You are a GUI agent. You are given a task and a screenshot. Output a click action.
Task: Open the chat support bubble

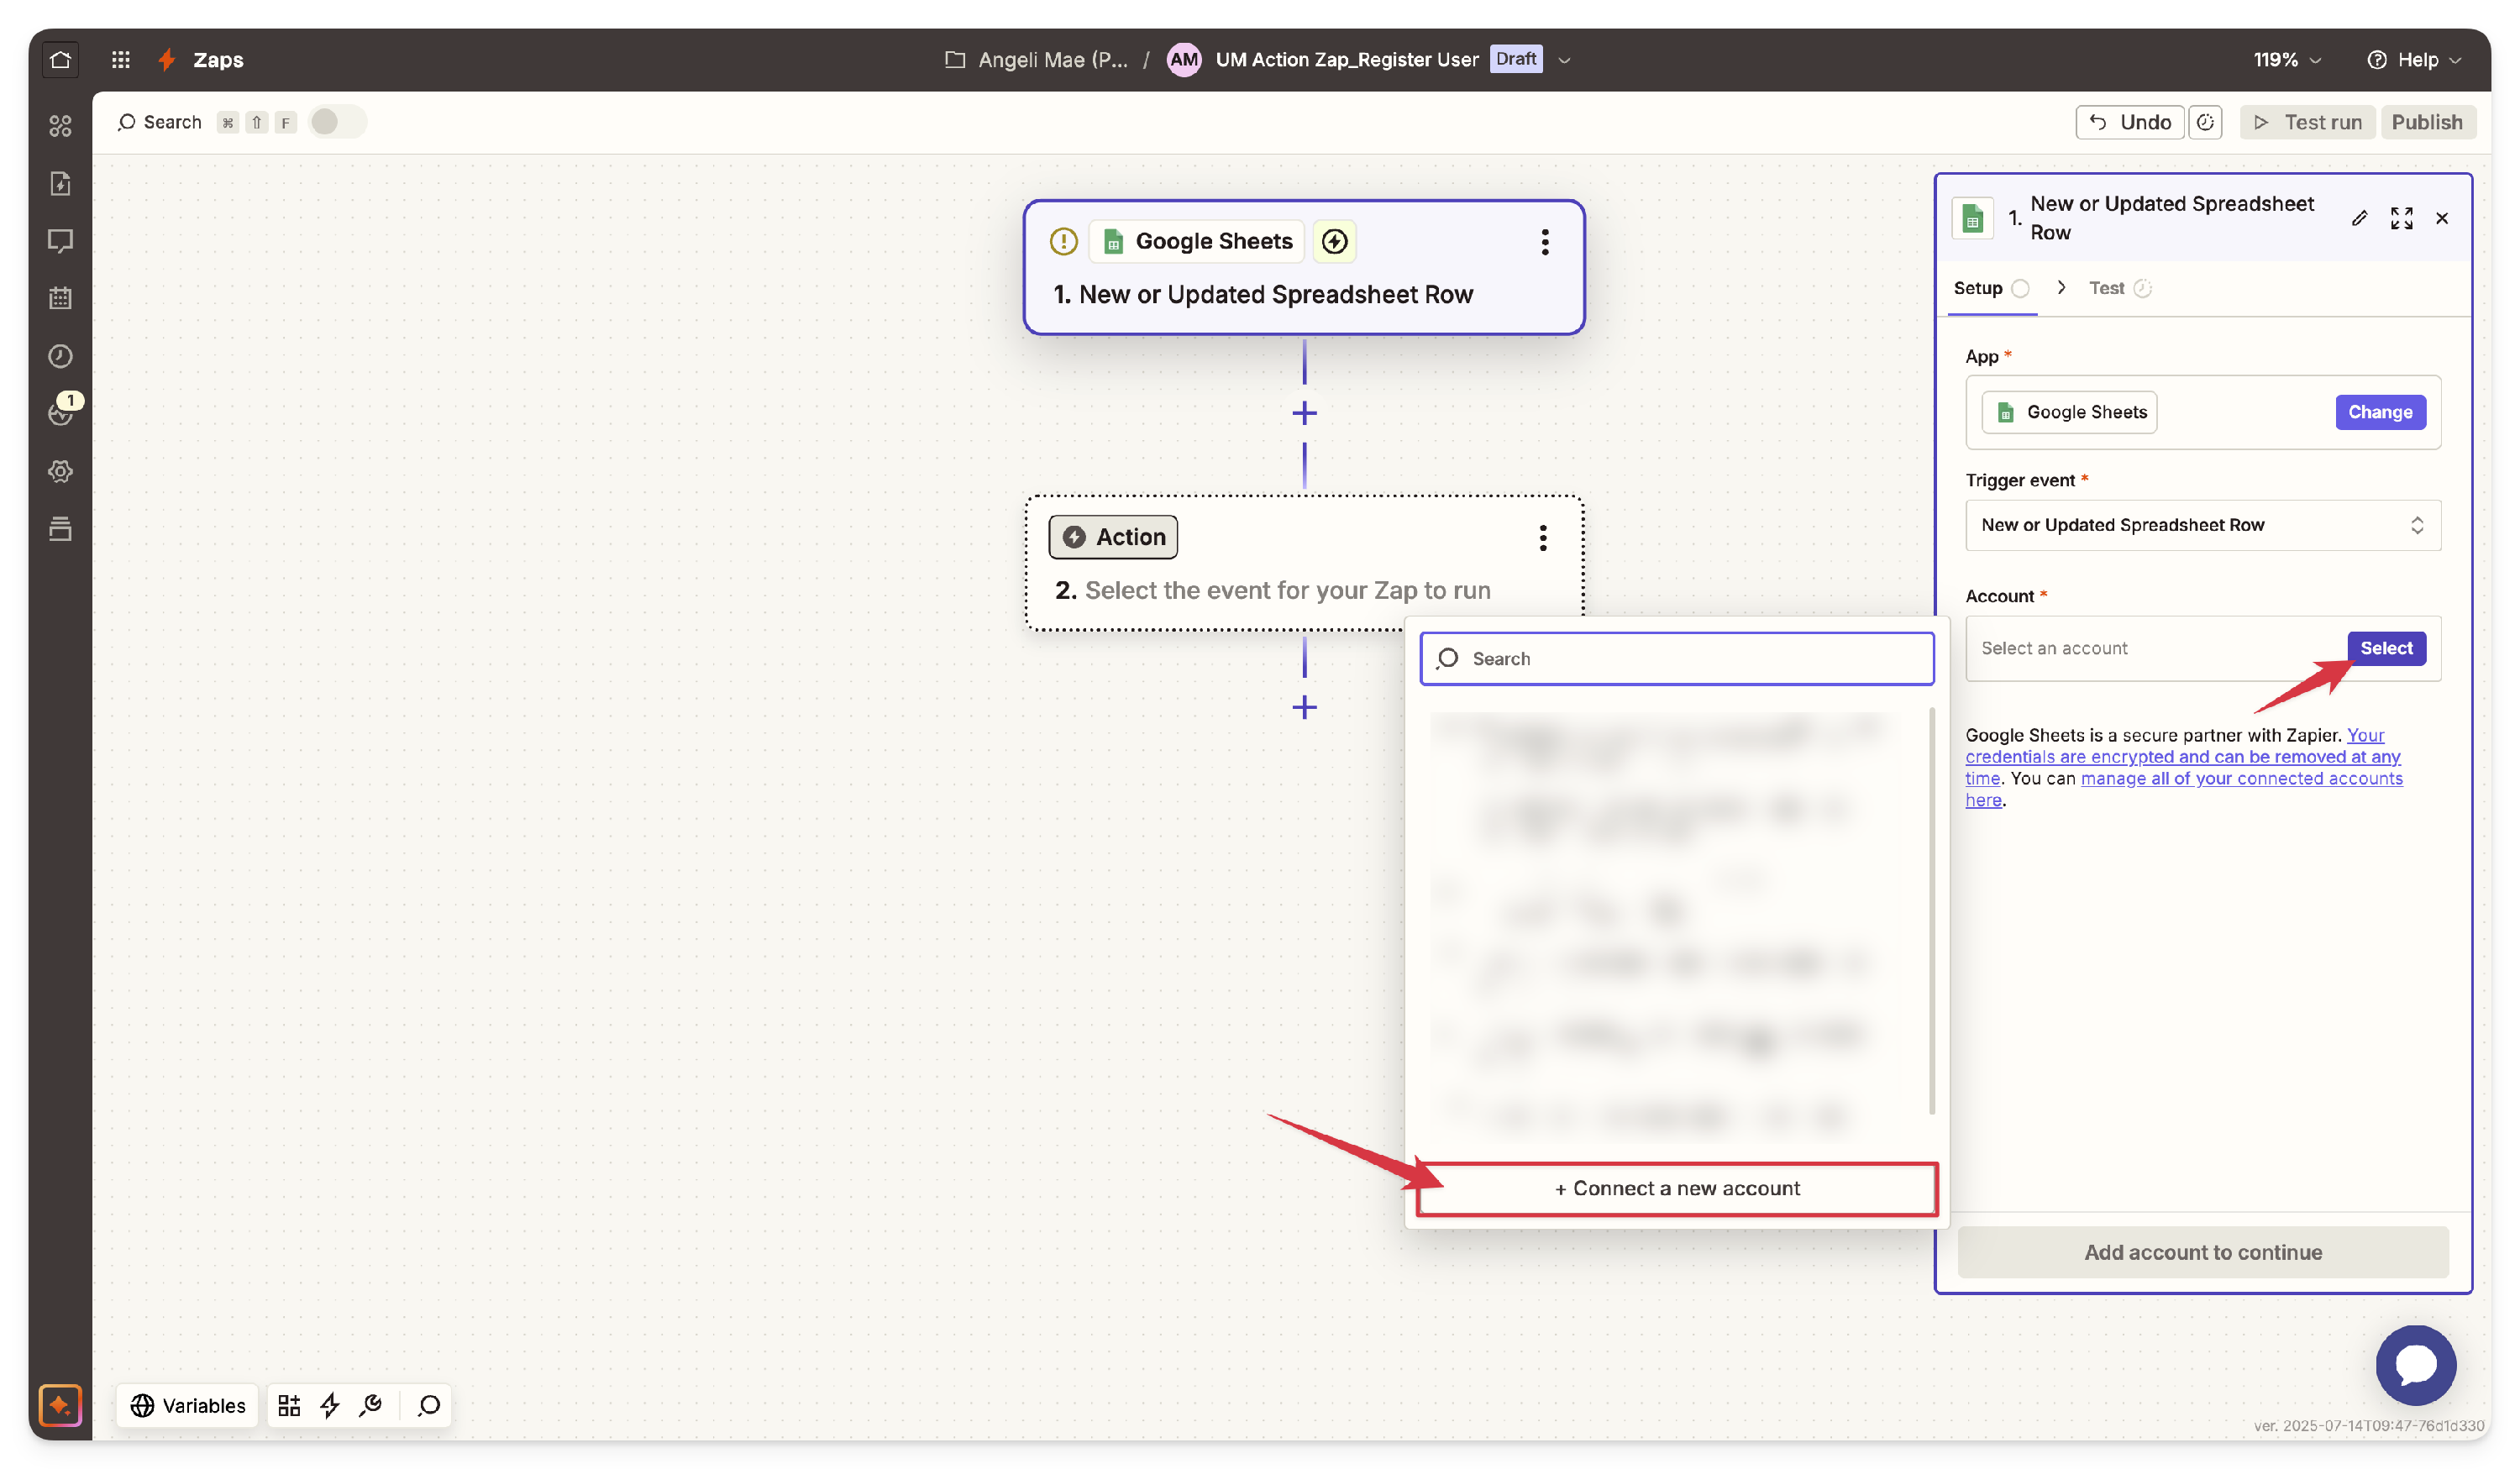(x=2416, y=1365)
